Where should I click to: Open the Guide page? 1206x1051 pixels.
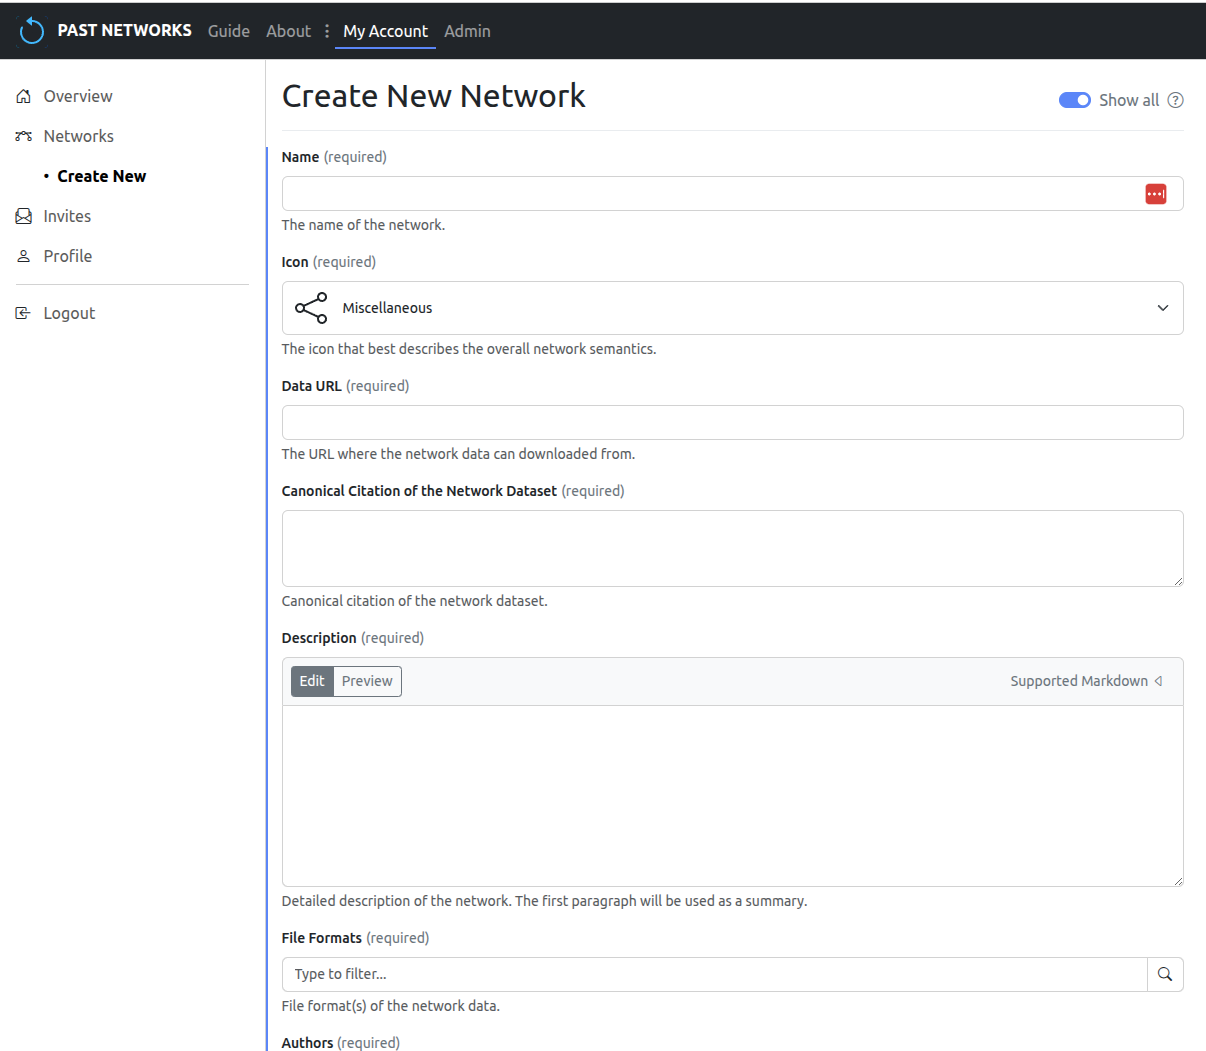229,31
